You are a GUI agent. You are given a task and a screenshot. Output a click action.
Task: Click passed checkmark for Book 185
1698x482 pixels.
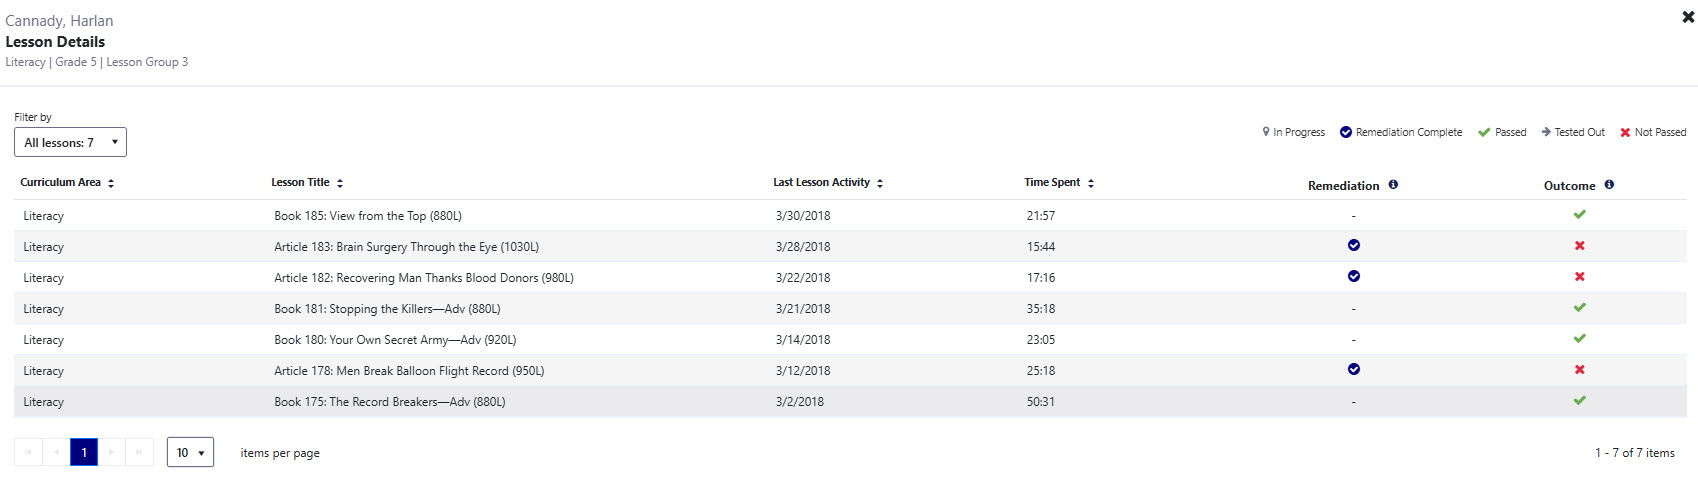1580,215
